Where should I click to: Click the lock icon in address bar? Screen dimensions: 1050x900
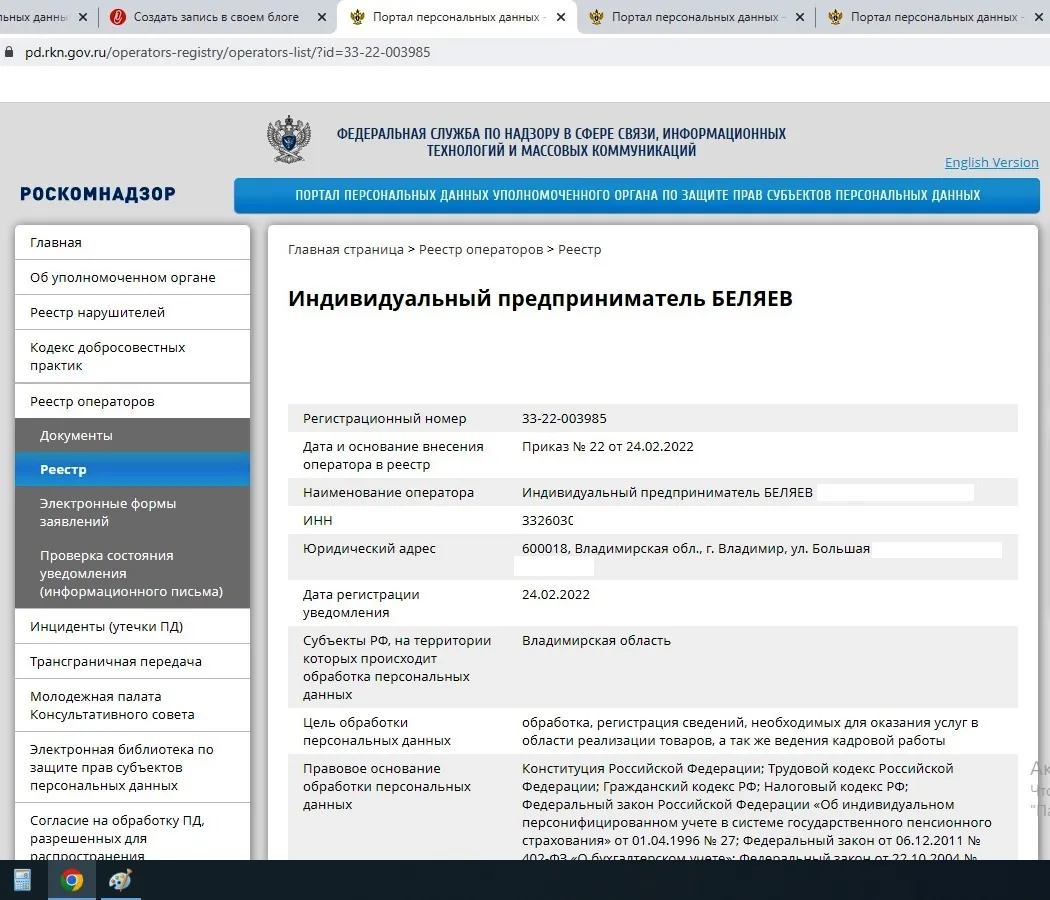(9, 52)
